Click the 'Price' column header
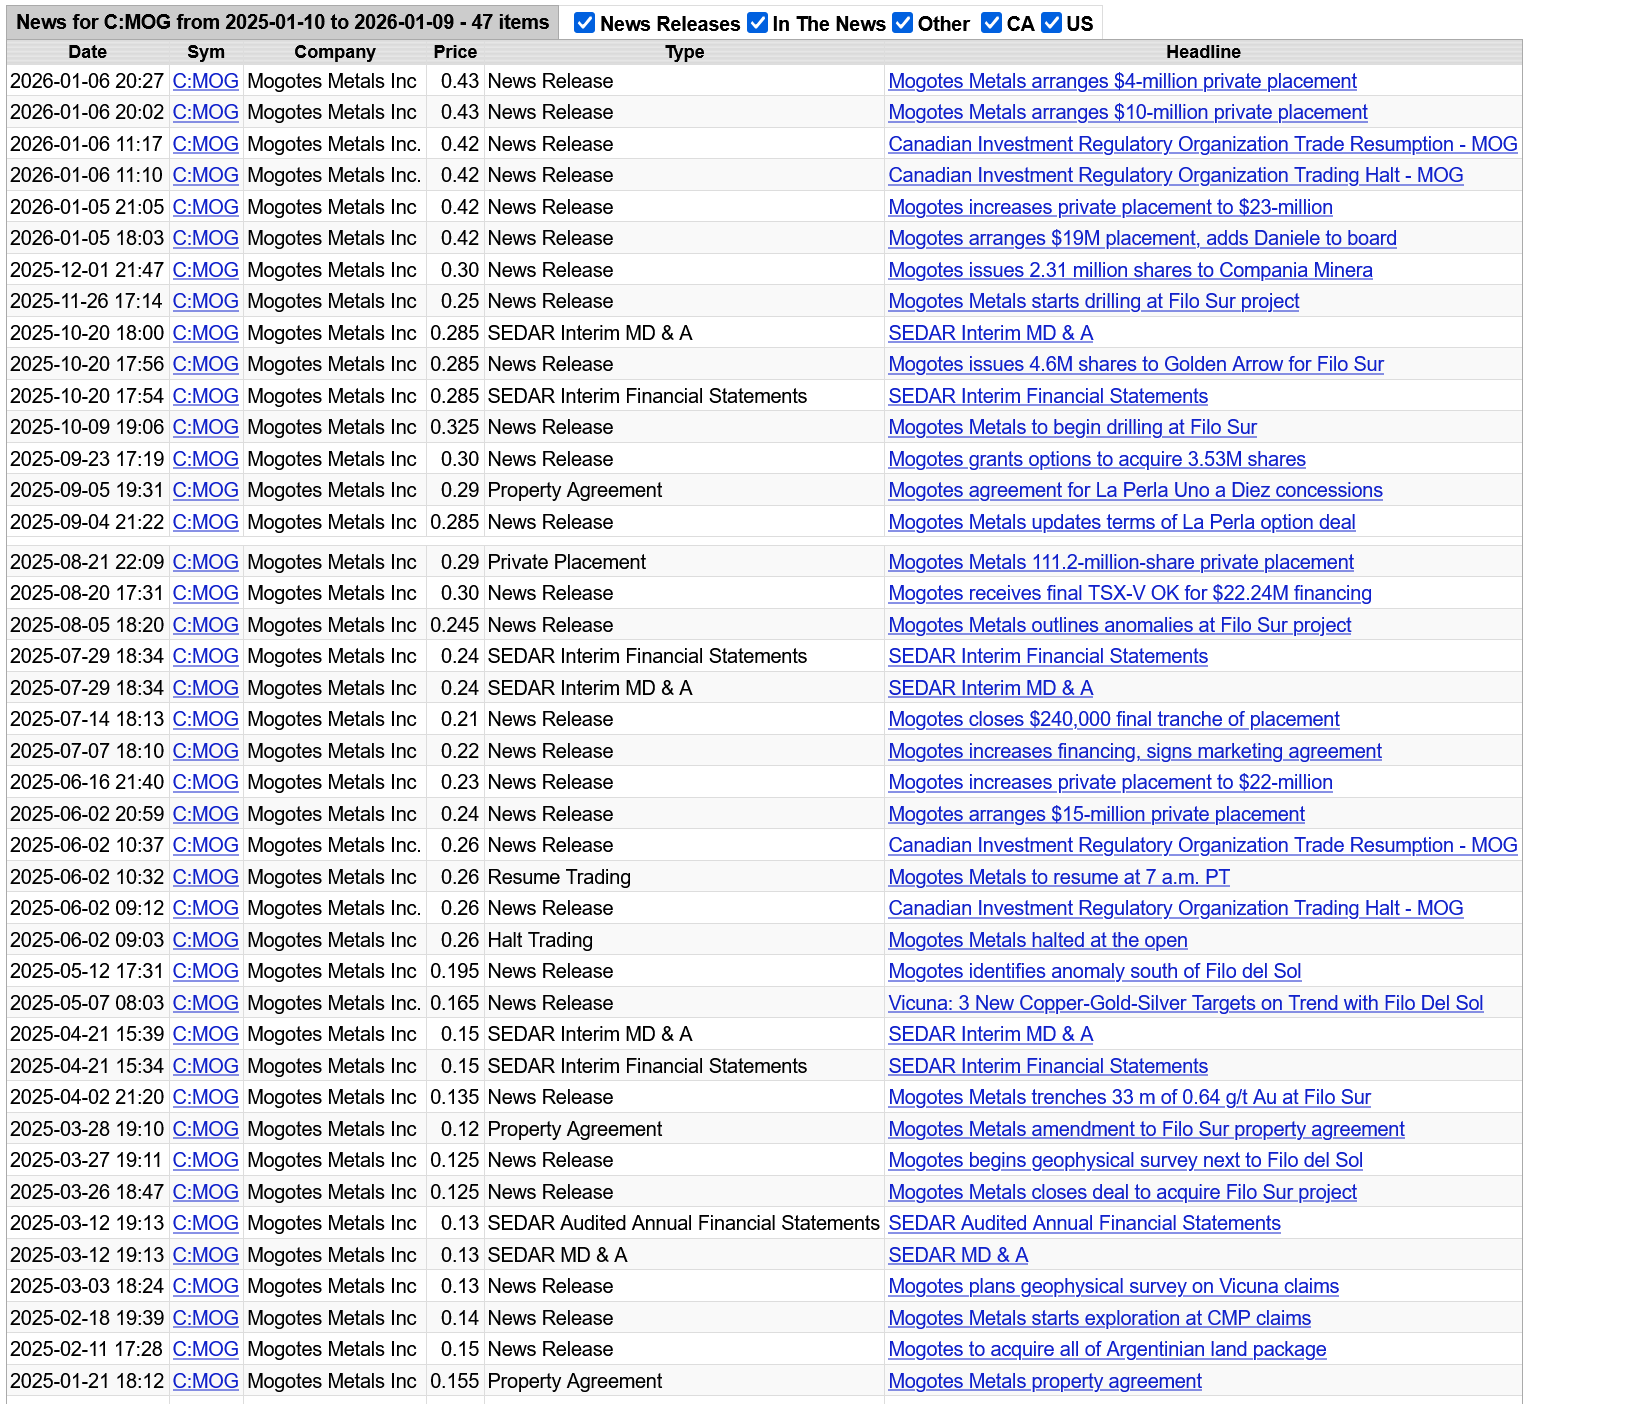This screenshot has width=1638, height=1404. click(455, 52)
